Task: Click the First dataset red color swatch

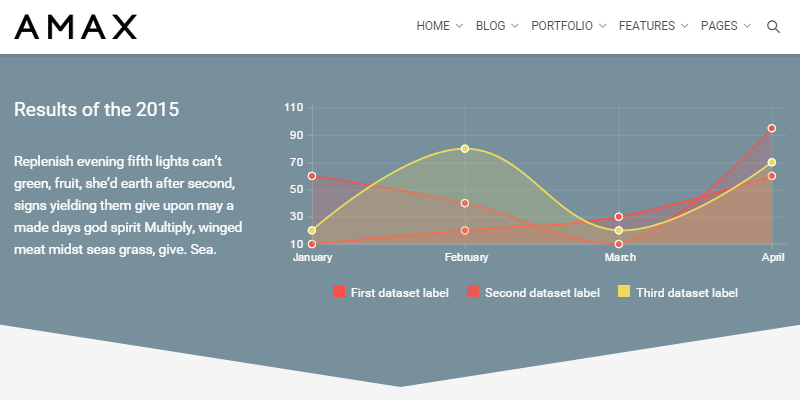Action: click(339, 292)
